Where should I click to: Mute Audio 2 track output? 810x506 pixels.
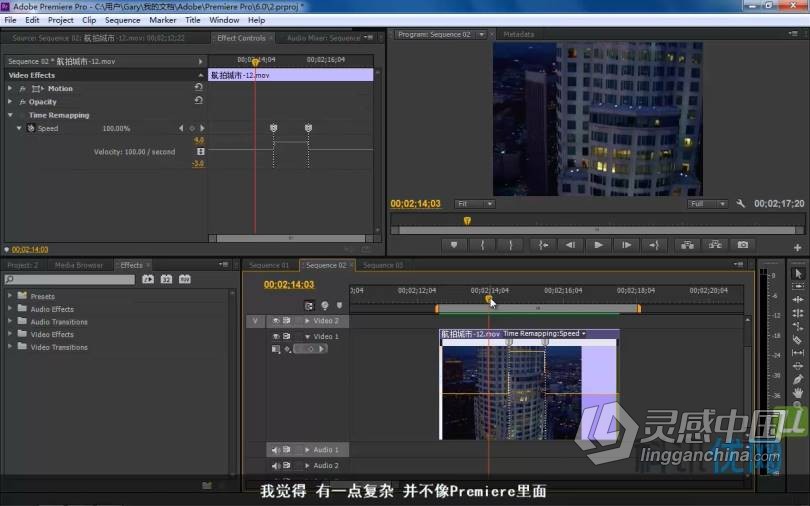276,465
